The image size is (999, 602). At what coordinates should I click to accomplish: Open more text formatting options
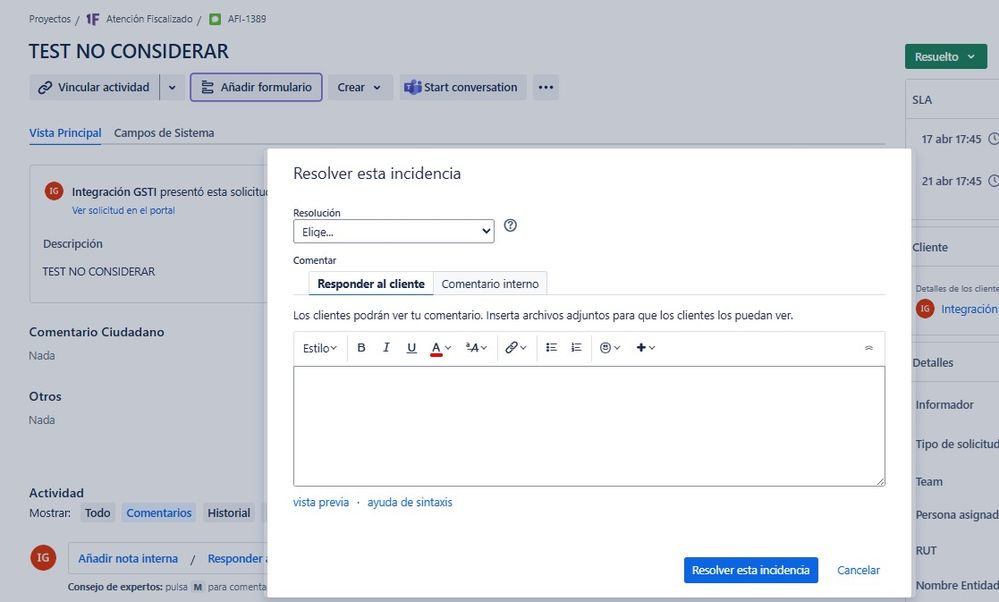click(476, 348)
